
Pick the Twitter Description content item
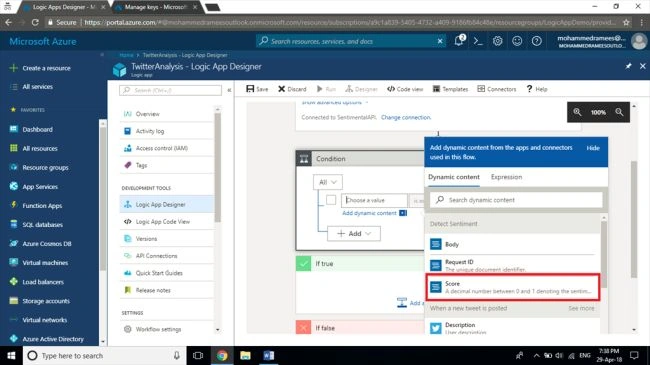[513, 327]
